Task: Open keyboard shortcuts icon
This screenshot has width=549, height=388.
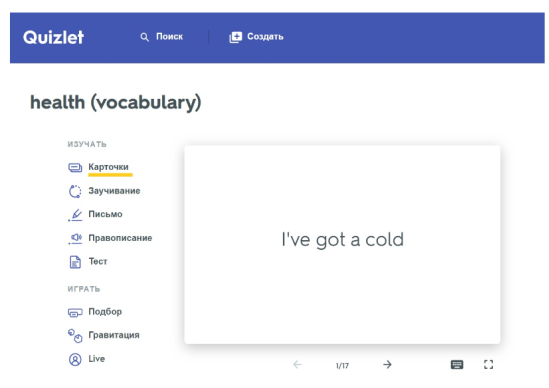Action: (457, 365)
